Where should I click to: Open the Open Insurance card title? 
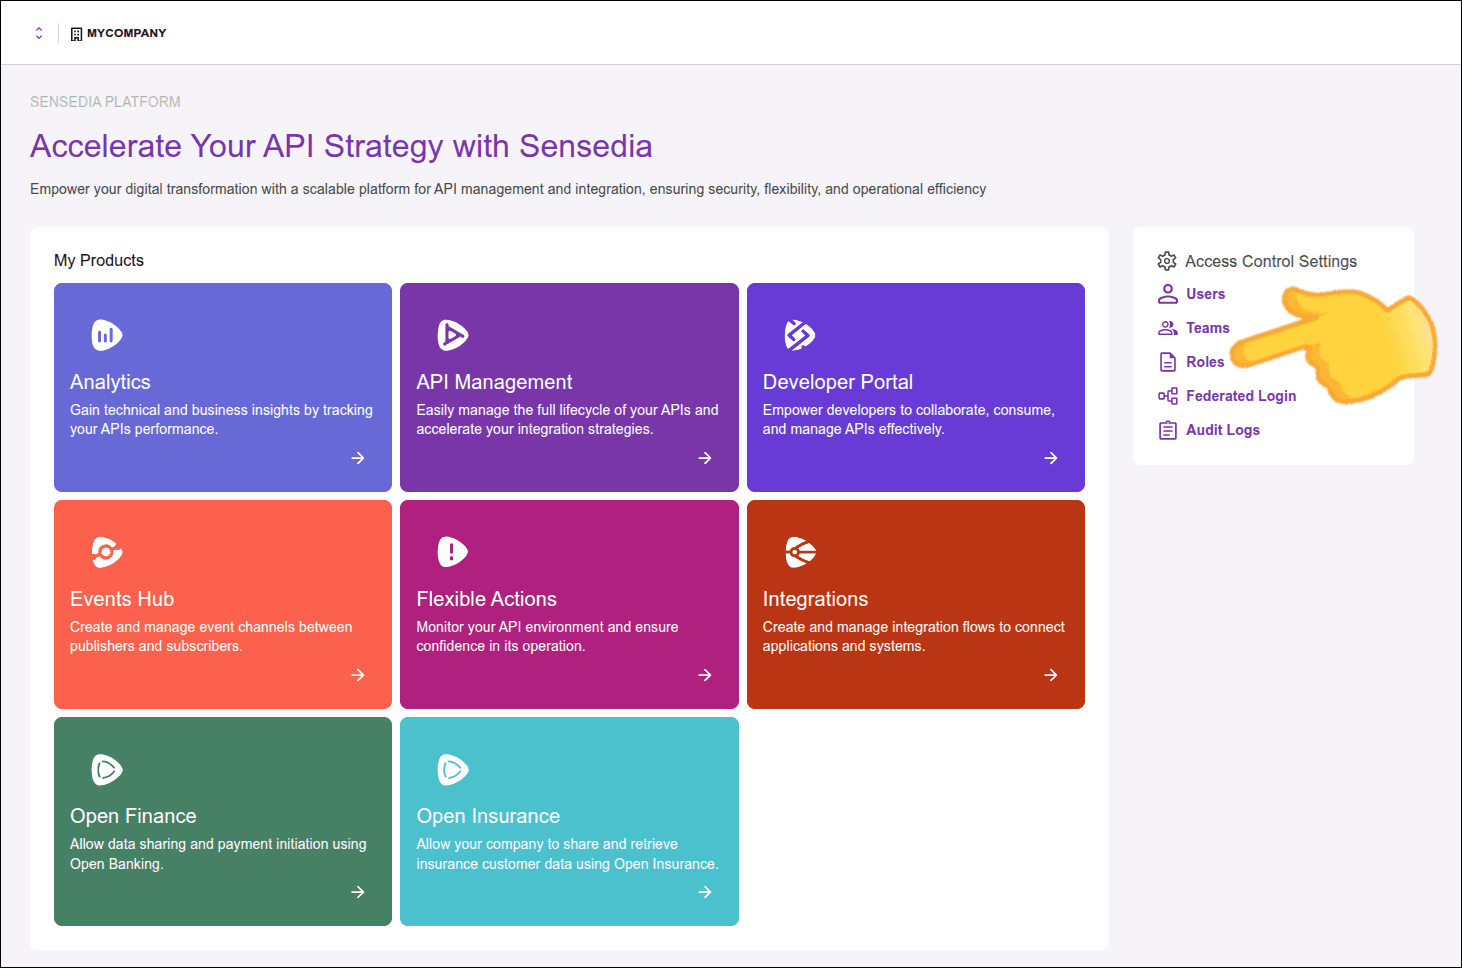pos(488,816)
